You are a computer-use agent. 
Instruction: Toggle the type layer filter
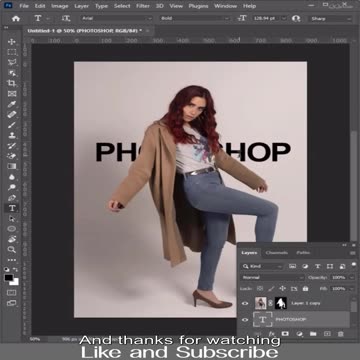coord(318,266)
